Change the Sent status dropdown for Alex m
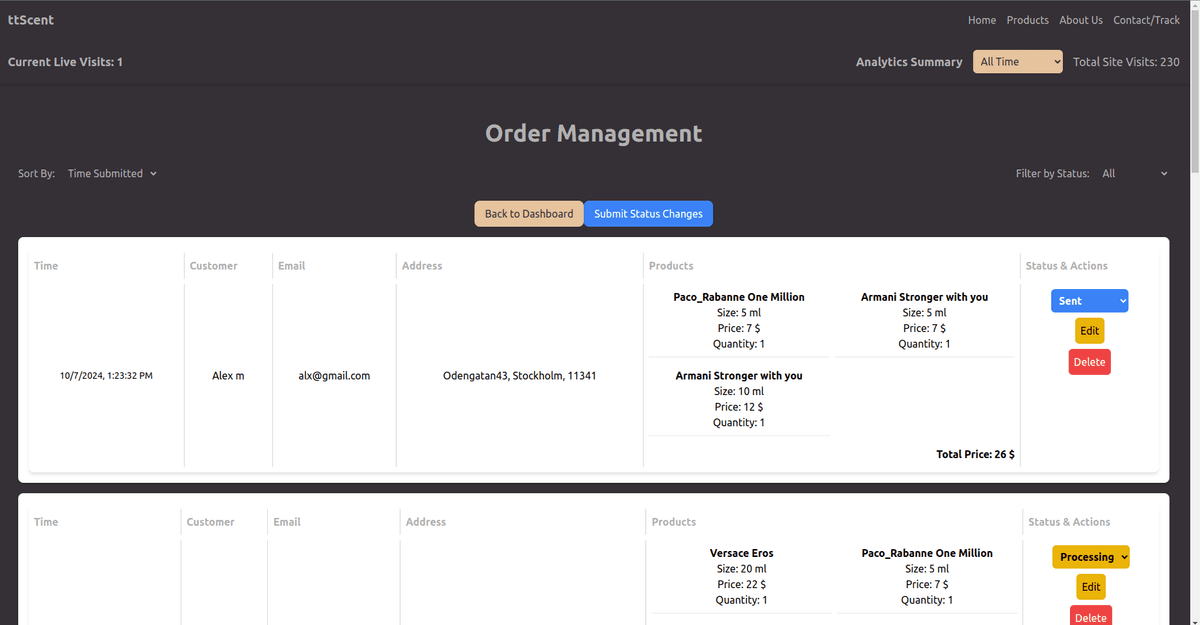The width and height of the screenshot is (1200, 625). (x=1090, y=301)
